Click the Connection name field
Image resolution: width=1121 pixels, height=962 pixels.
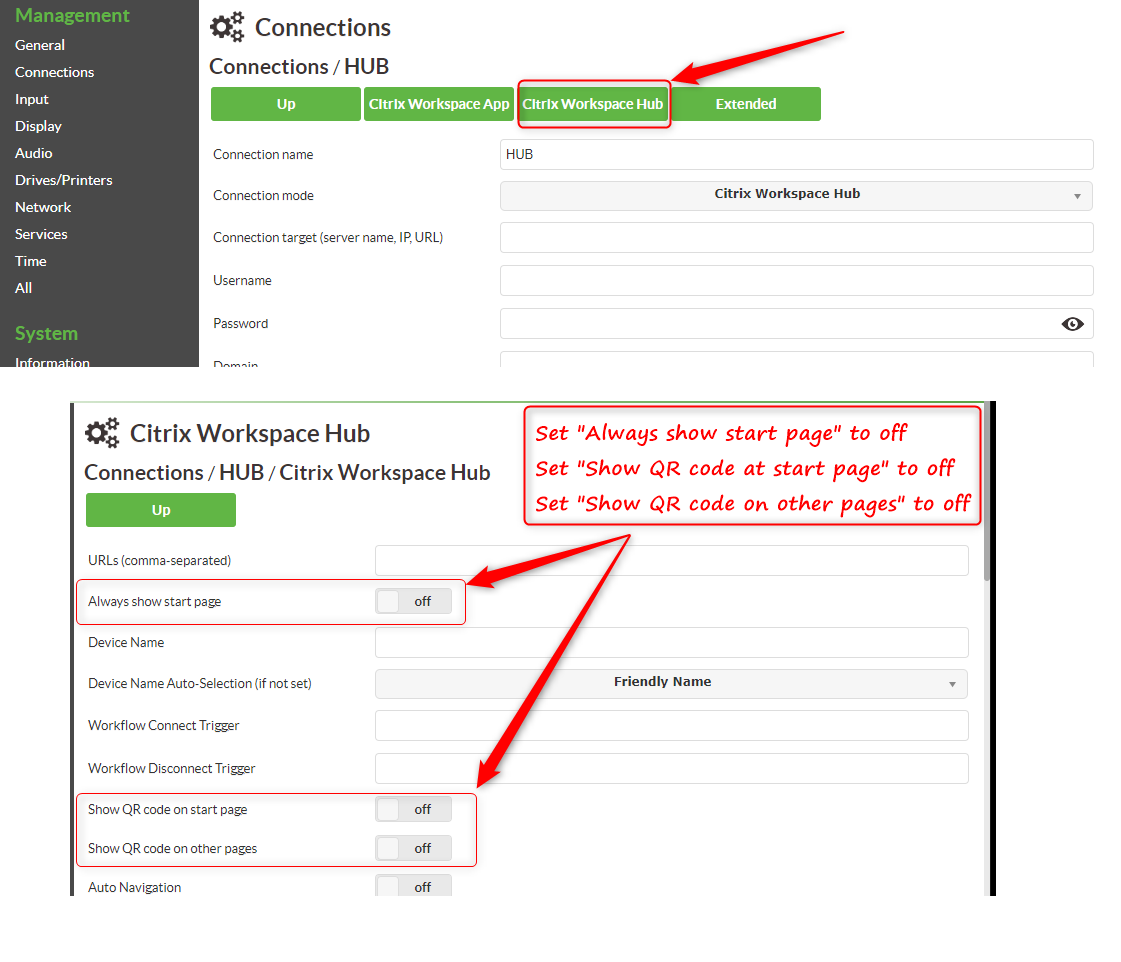pyautogui.click(x=796, y=154)
